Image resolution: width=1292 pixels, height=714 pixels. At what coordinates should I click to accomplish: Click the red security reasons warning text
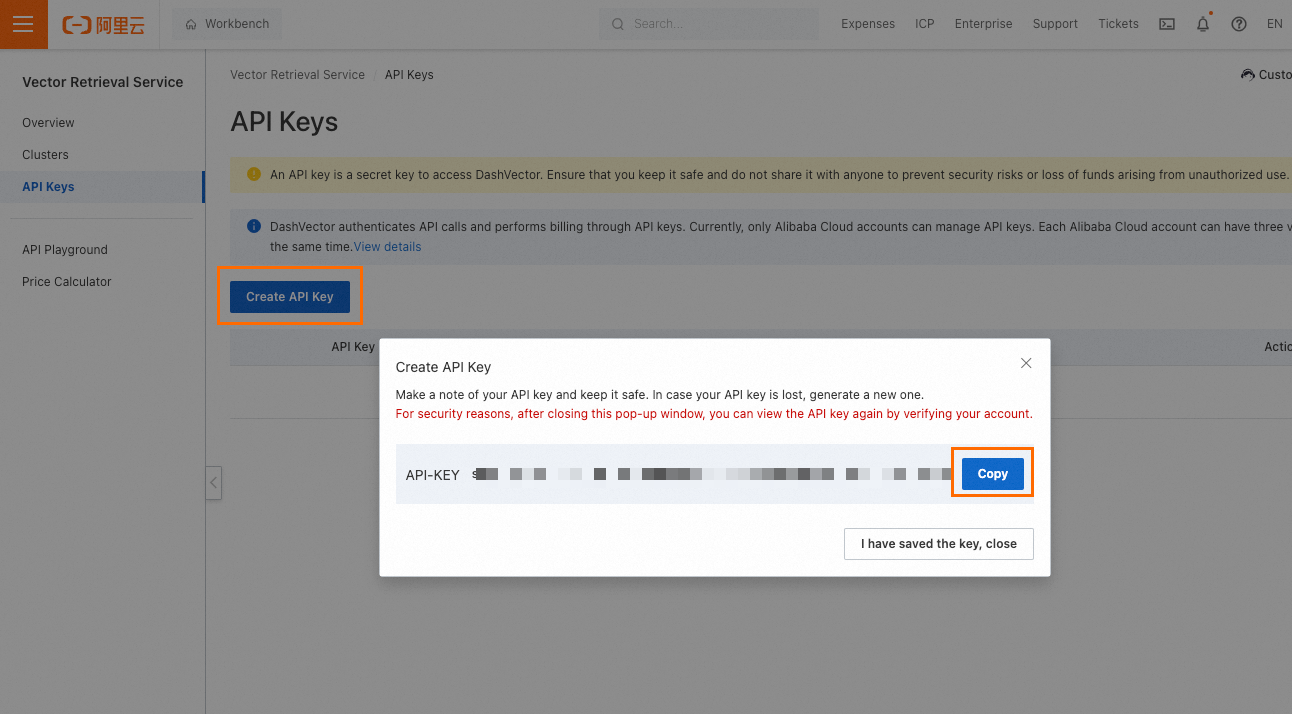click(714, 414)
